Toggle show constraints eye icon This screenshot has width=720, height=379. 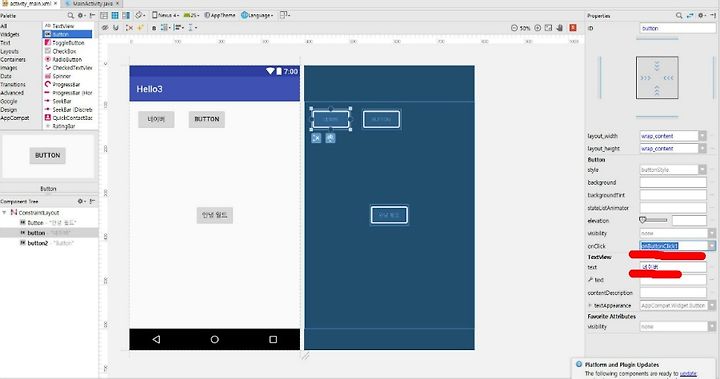tap(105, 28)
